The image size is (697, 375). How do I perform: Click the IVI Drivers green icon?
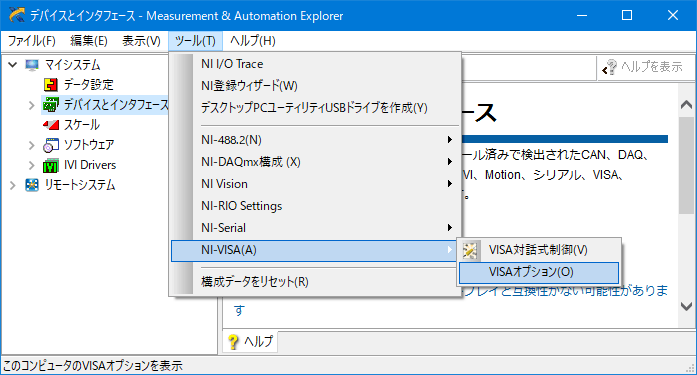(51, 165)
